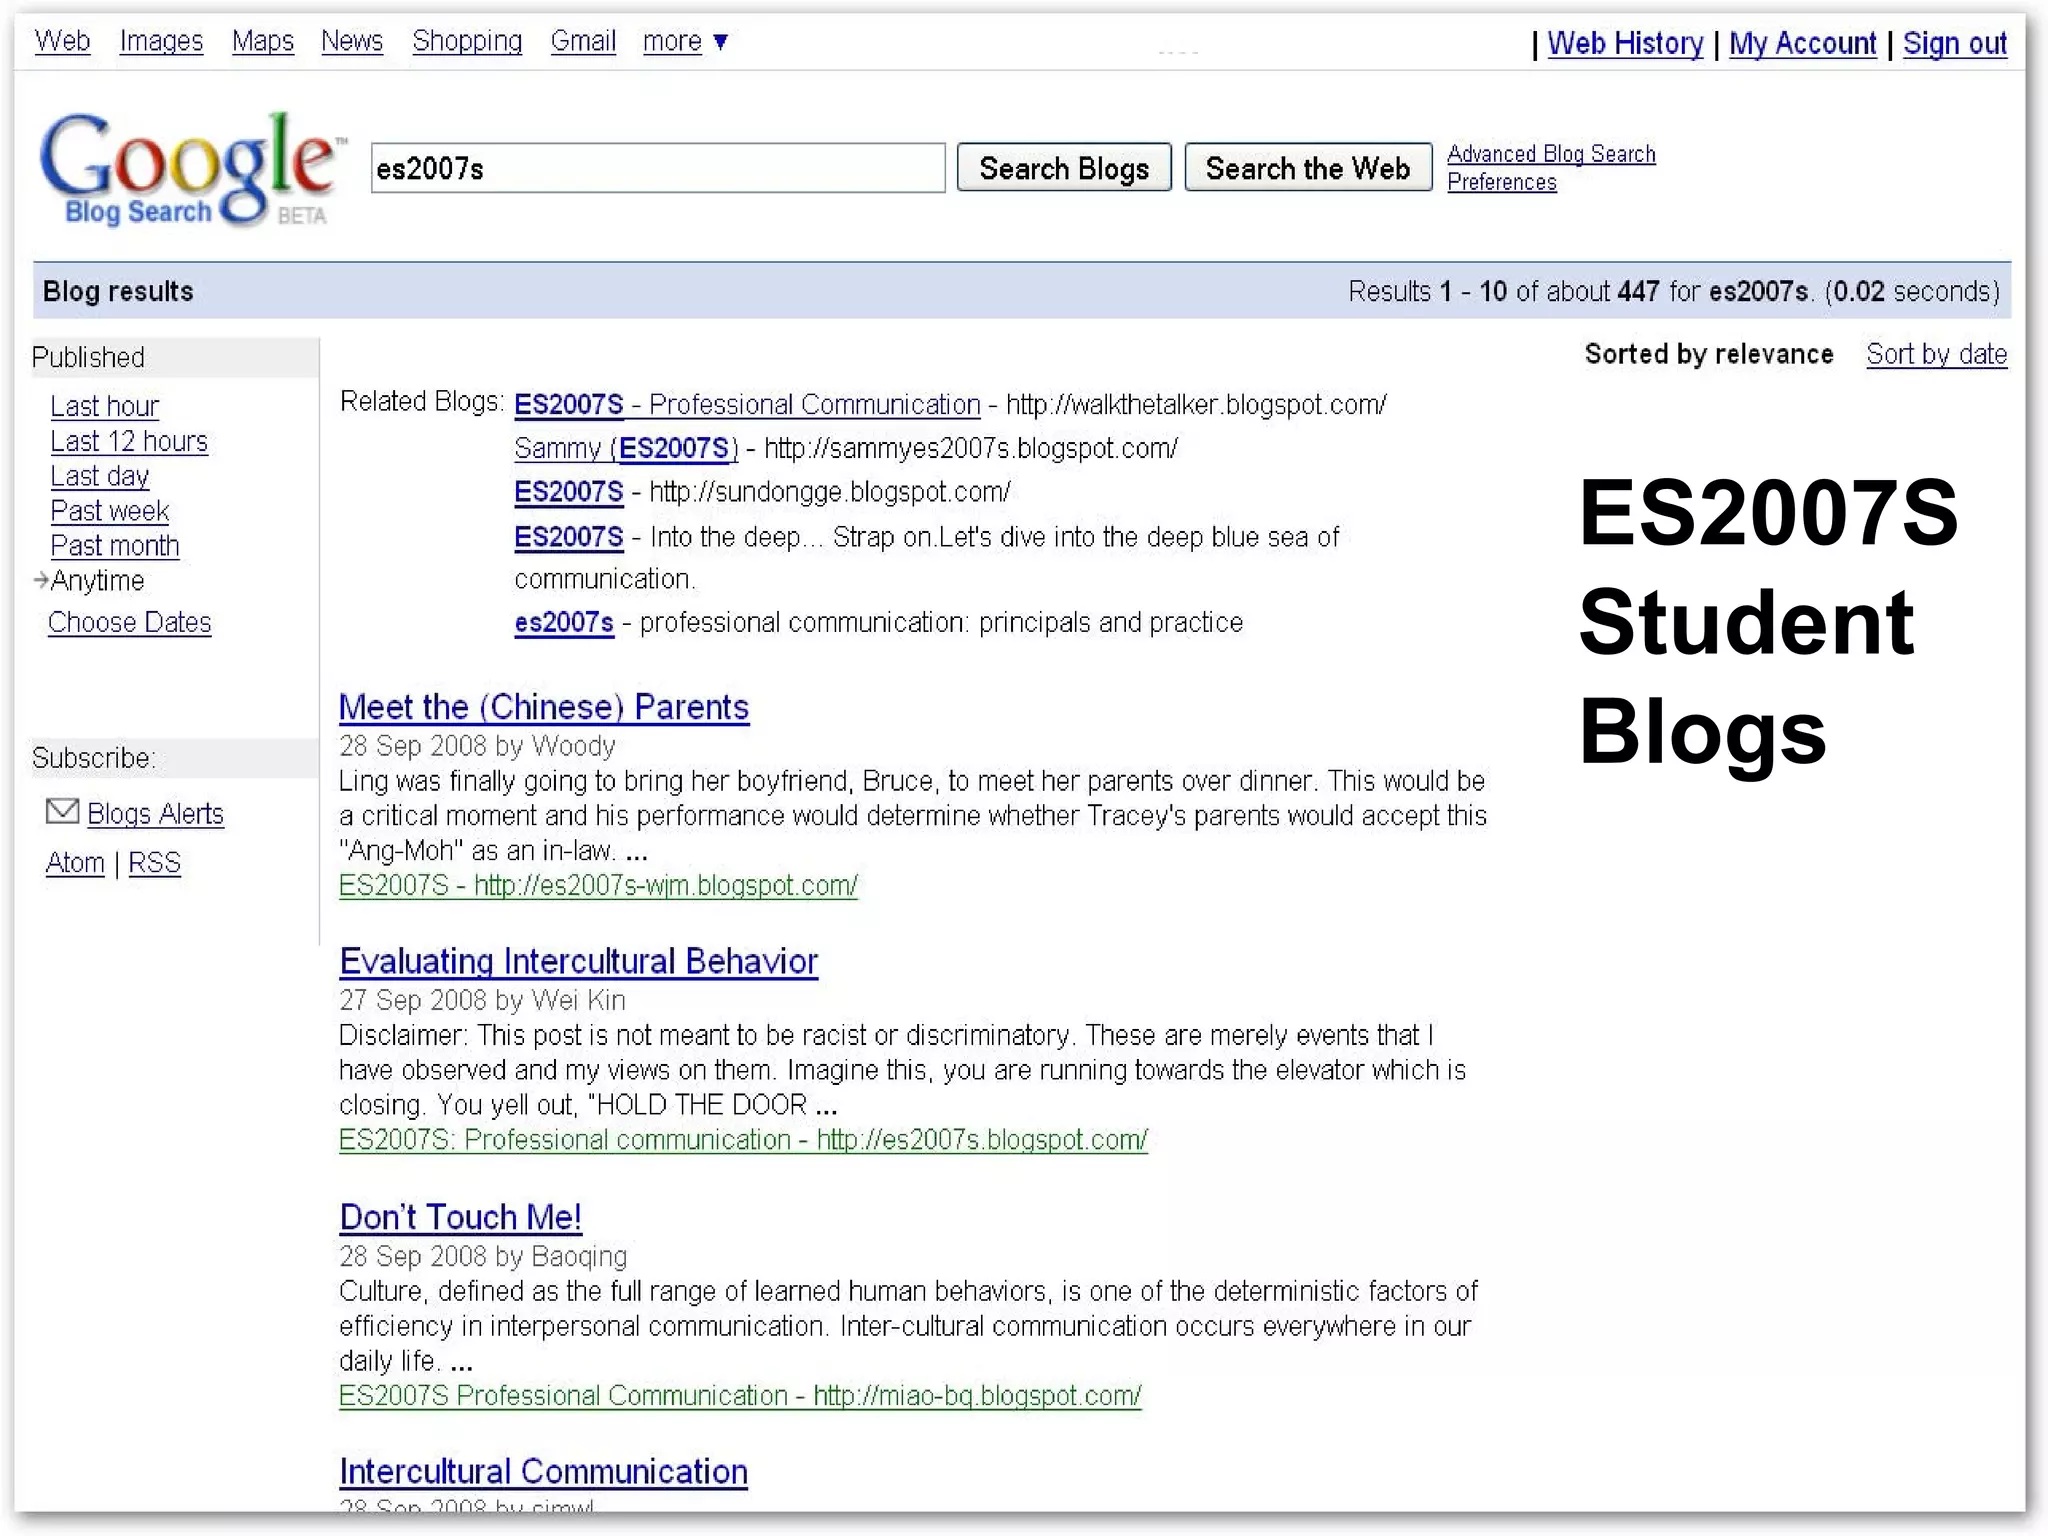This screenshot has width=2048, height=1536.
Task: Visit miao-bq.blogspot.com green link
Action: click(740, 1395)
